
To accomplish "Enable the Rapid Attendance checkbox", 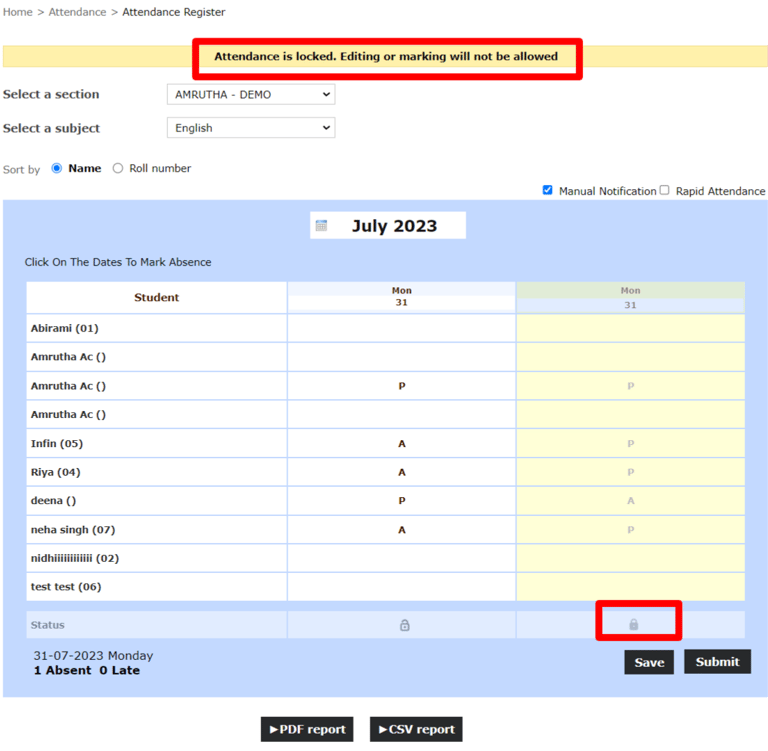I will pyautogui.click(x=664, y=190).
